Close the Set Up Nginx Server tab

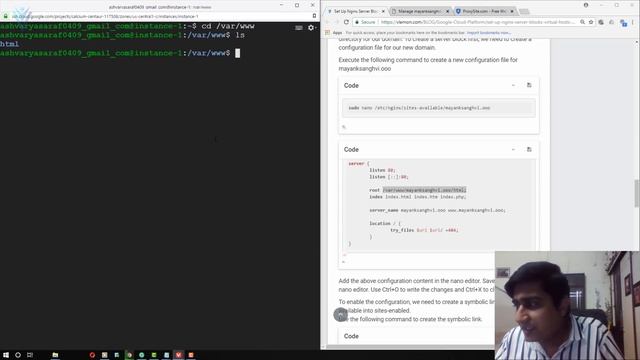(x=383, y=11)
